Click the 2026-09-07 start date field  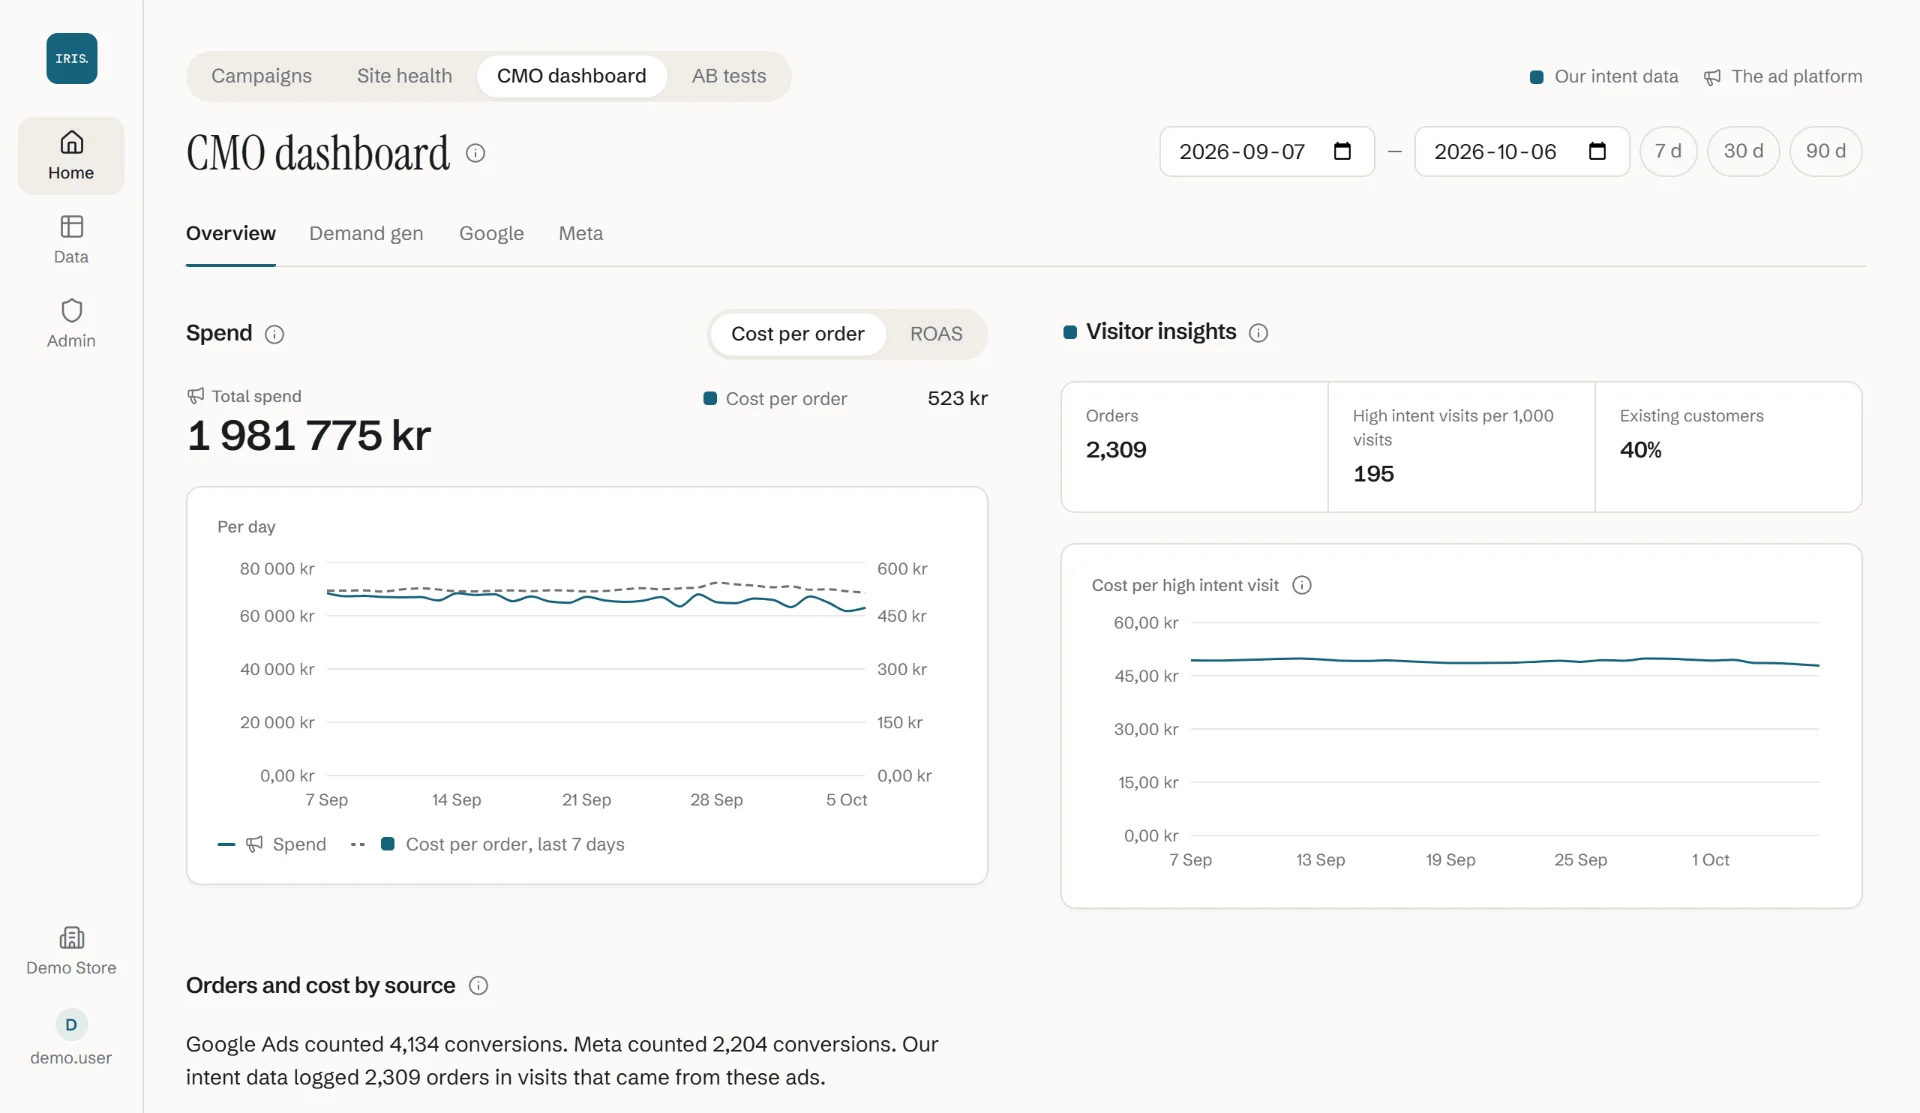pos(1267,151)
